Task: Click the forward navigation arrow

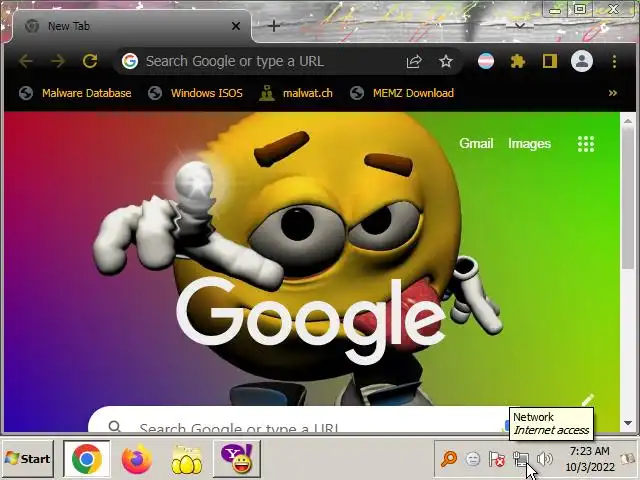Action: [58, 61]
